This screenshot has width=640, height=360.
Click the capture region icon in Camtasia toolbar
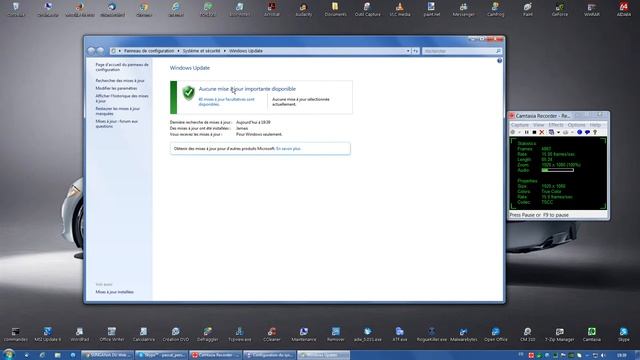point(551,132)
